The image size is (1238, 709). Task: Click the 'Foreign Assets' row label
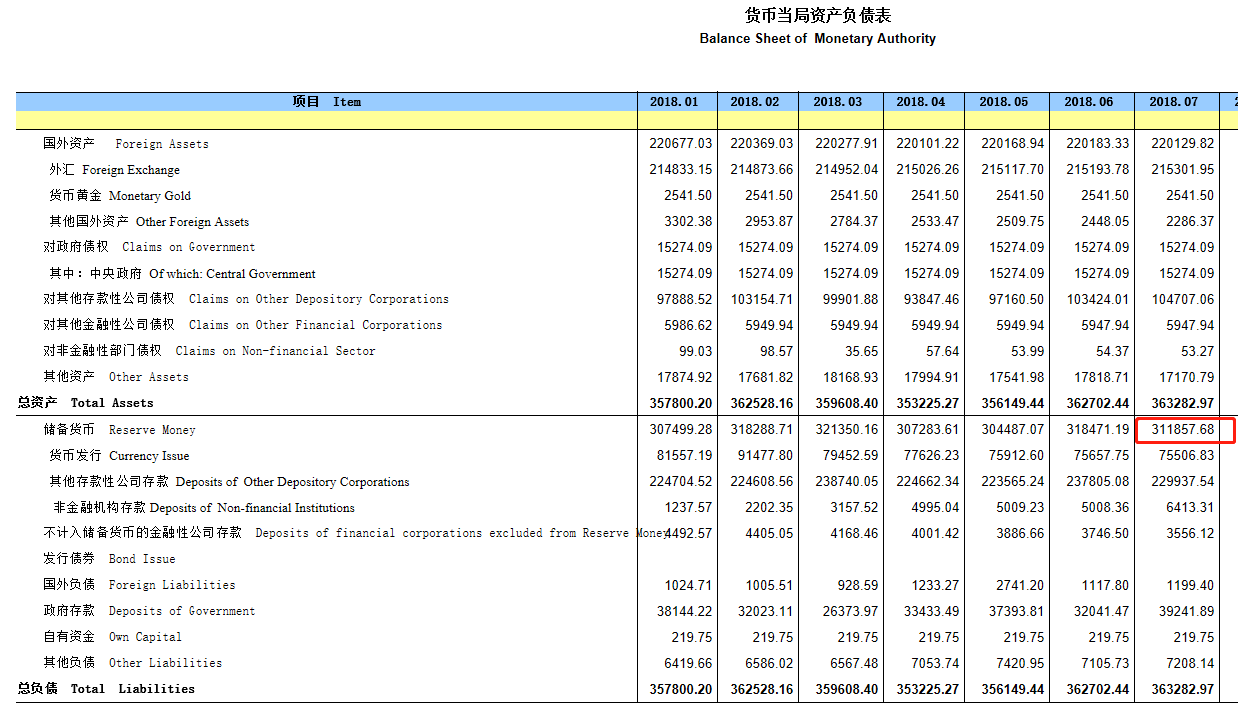tap(162, 144)
